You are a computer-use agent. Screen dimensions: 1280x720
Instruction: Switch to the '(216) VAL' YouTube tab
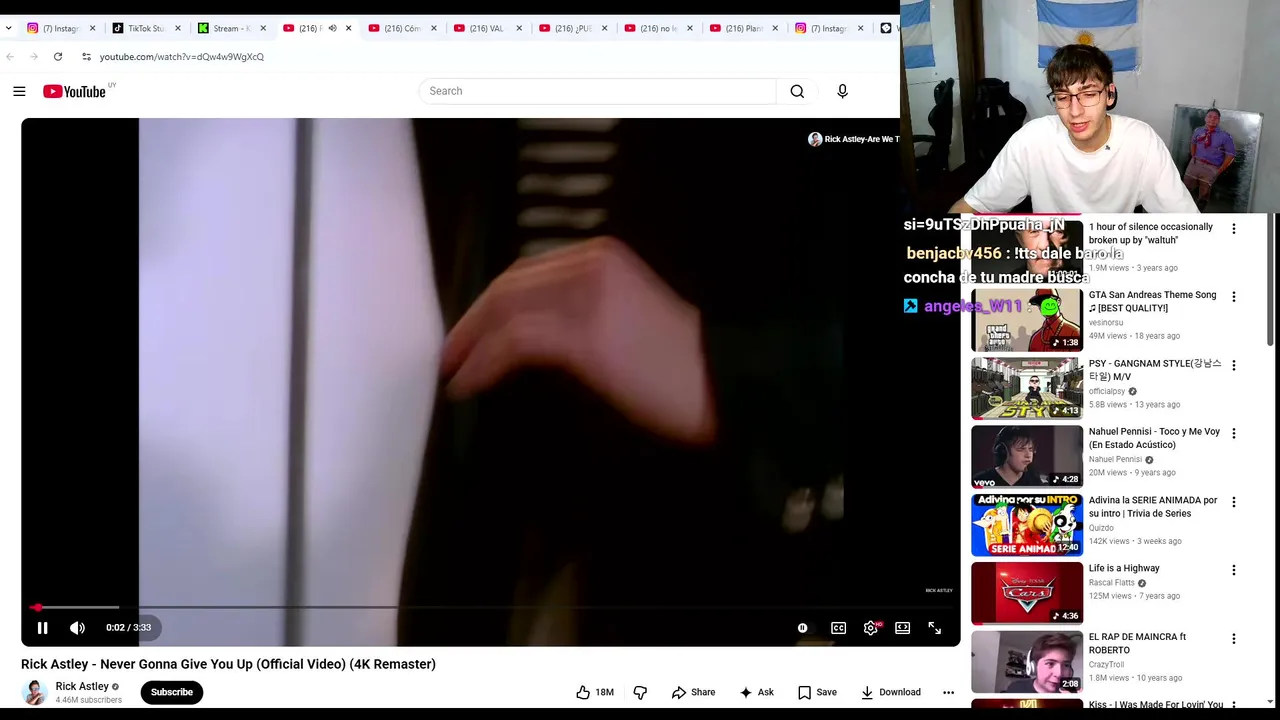tap(486, 28)
